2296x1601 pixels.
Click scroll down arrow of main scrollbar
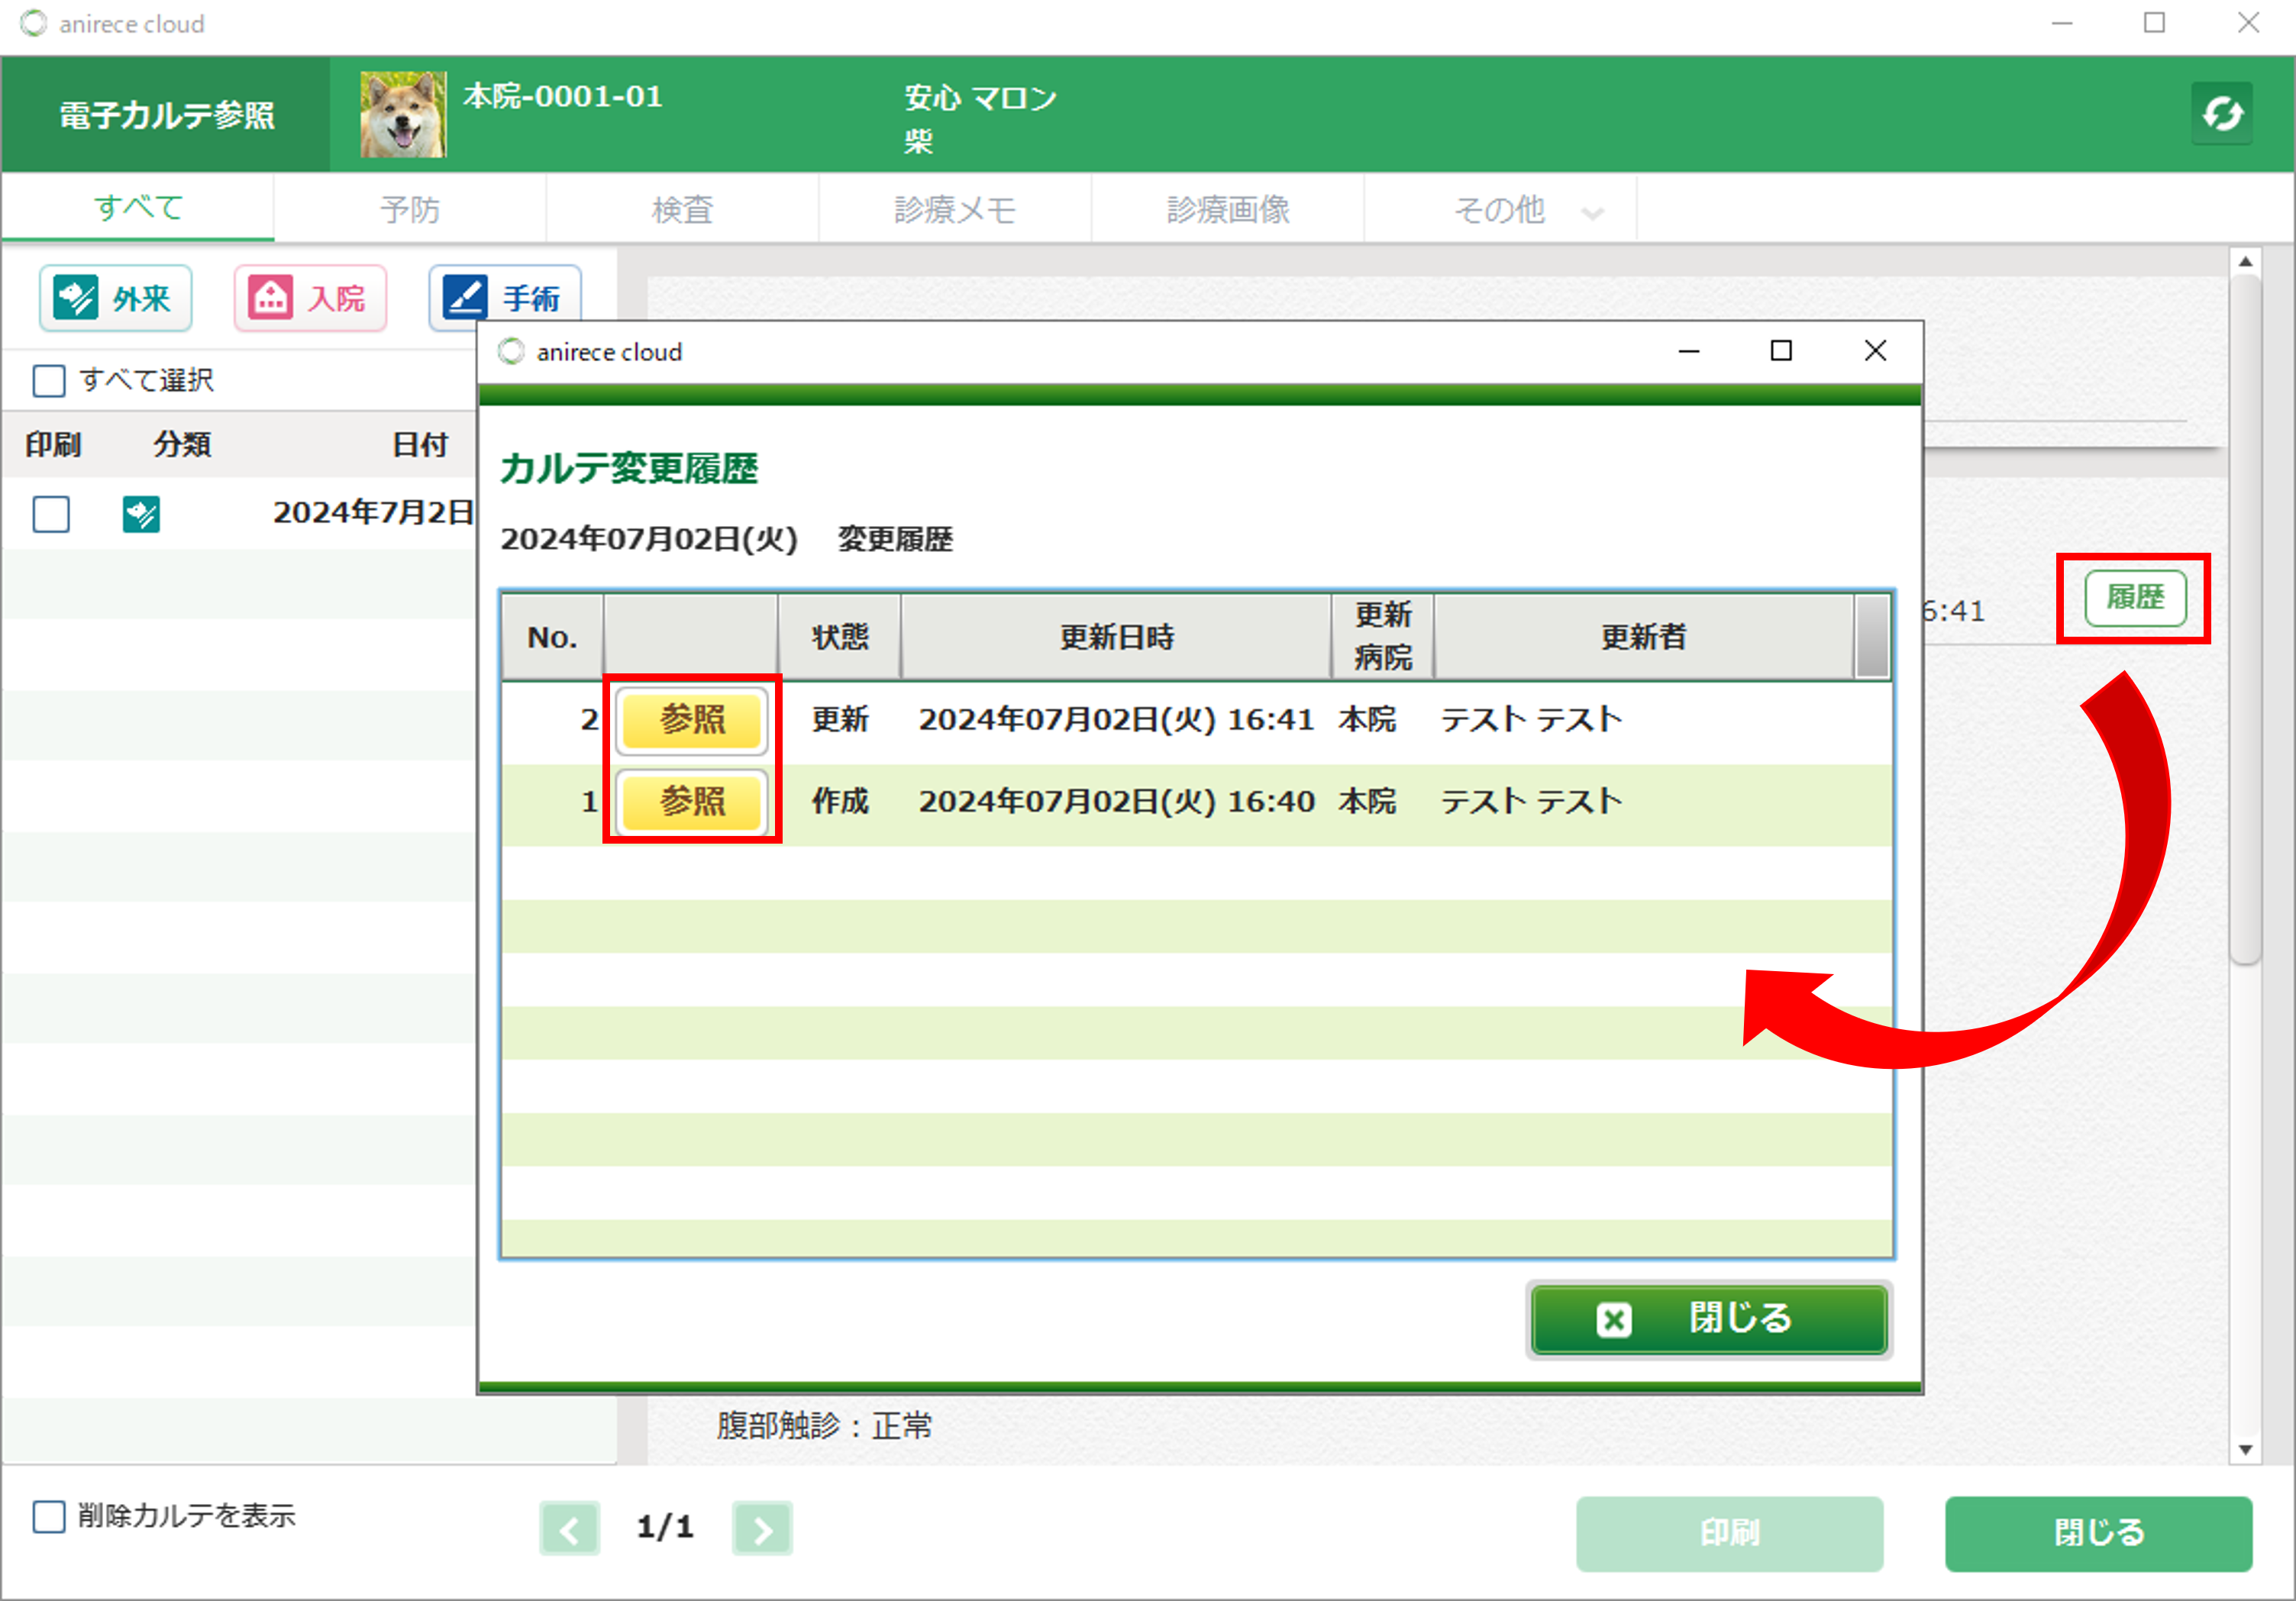point(2245,1449)
